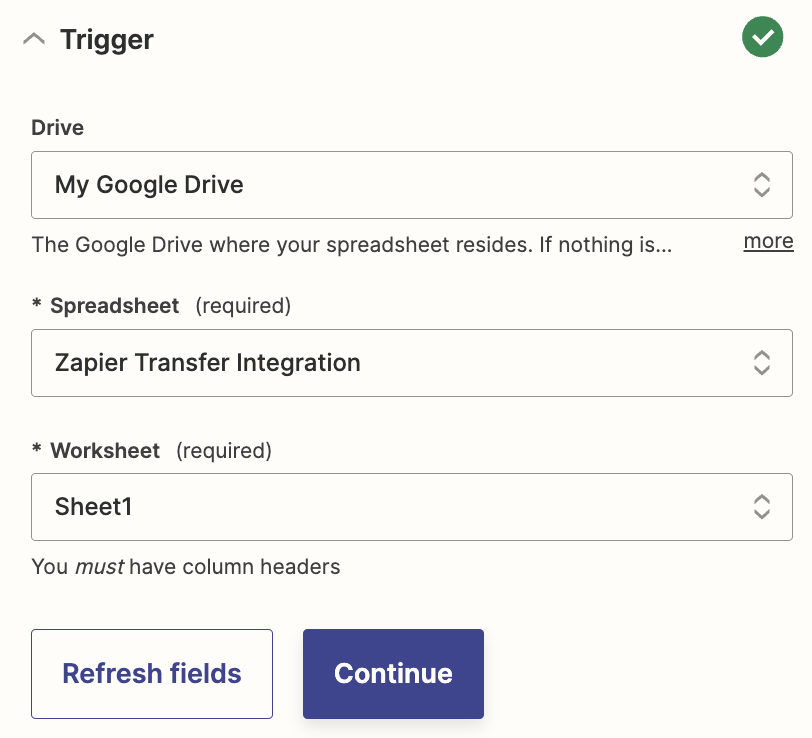
Task: Collapse the Trigger section chevron
Action: [x=34, y=40]
